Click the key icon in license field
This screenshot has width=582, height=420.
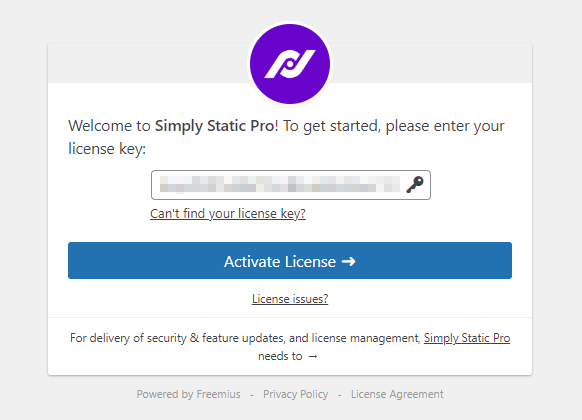pos(415,184)
